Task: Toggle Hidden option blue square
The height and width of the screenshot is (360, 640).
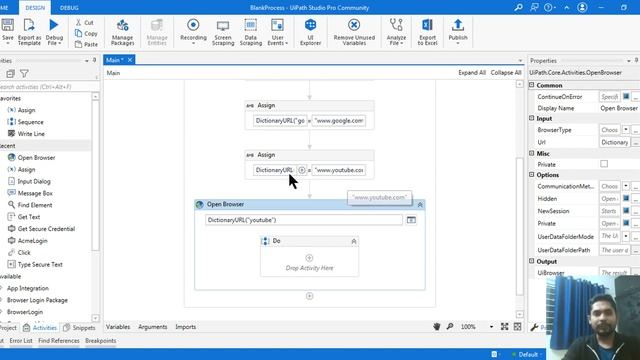Action: pyautogui.click(x=626, y=198)
